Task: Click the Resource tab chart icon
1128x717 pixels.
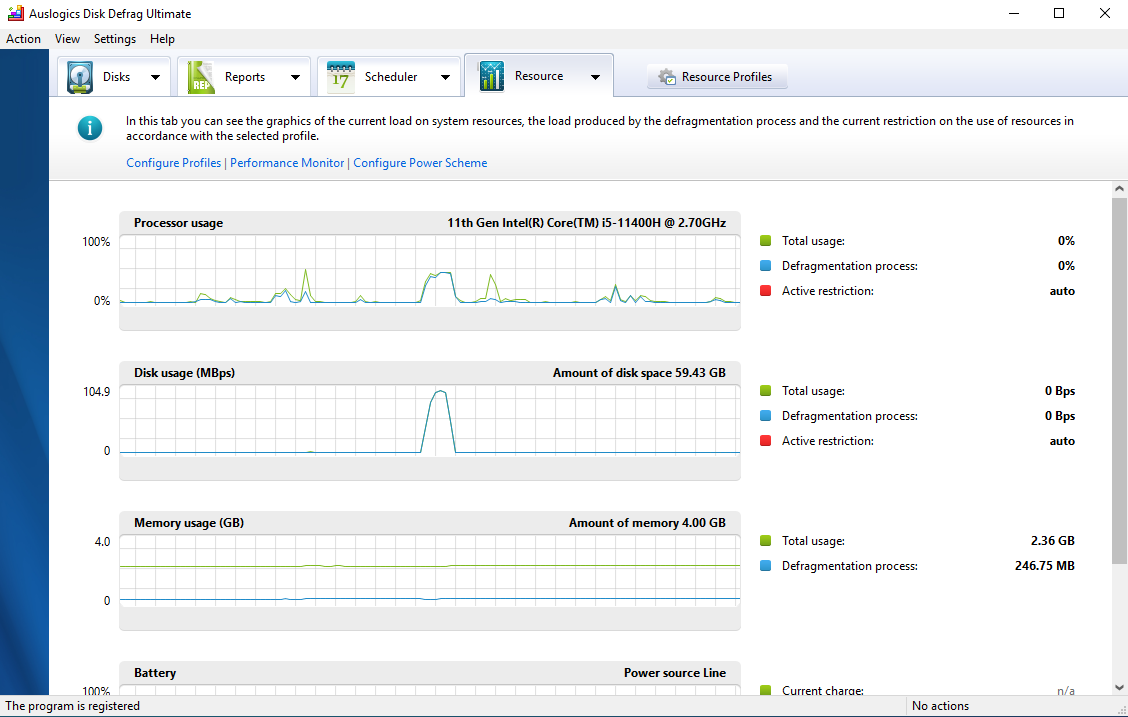Action: 492,76
